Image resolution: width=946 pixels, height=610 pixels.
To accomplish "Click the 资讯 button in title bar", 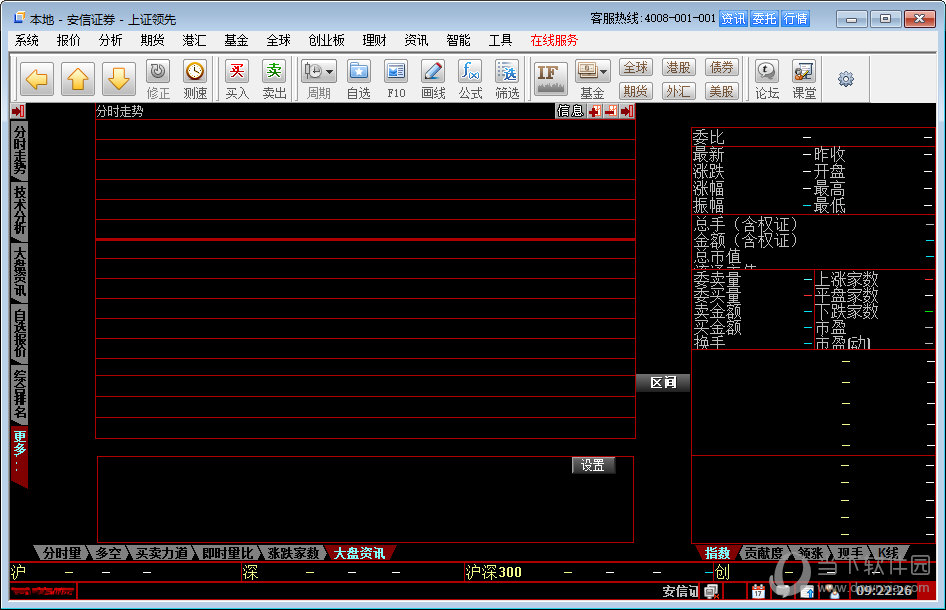I will (x=733, y=19).
